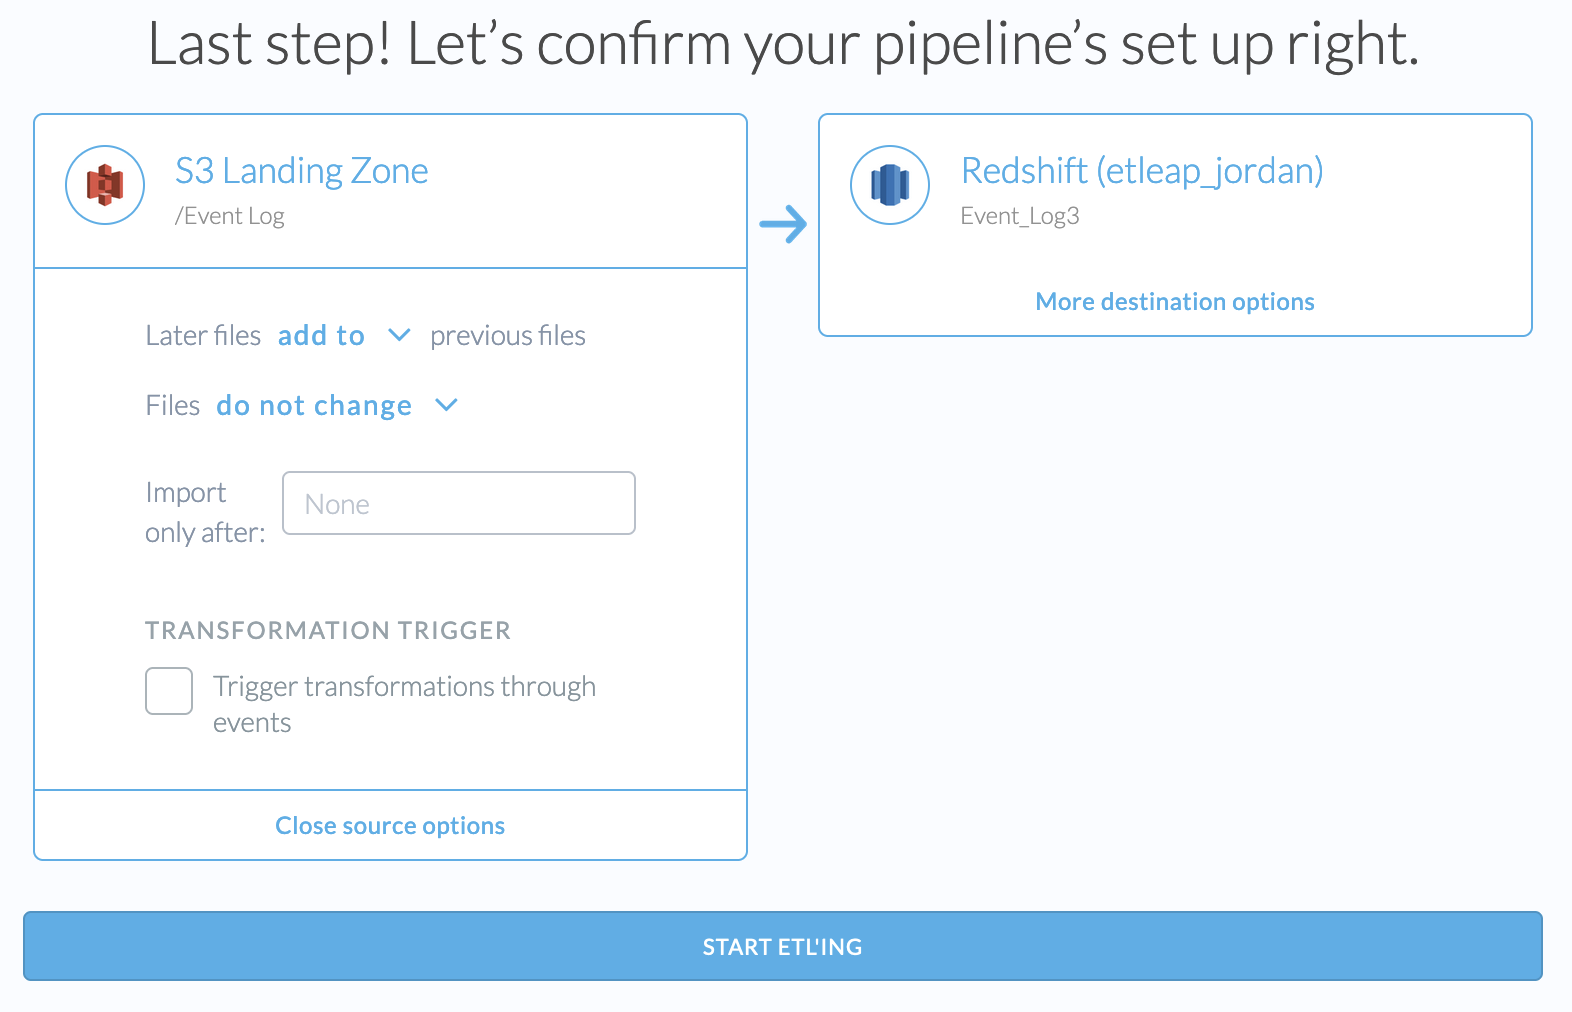Click the 'Import only after:' label
The height and width of the screenshot is (1012, 1572).
coord(205,513)
